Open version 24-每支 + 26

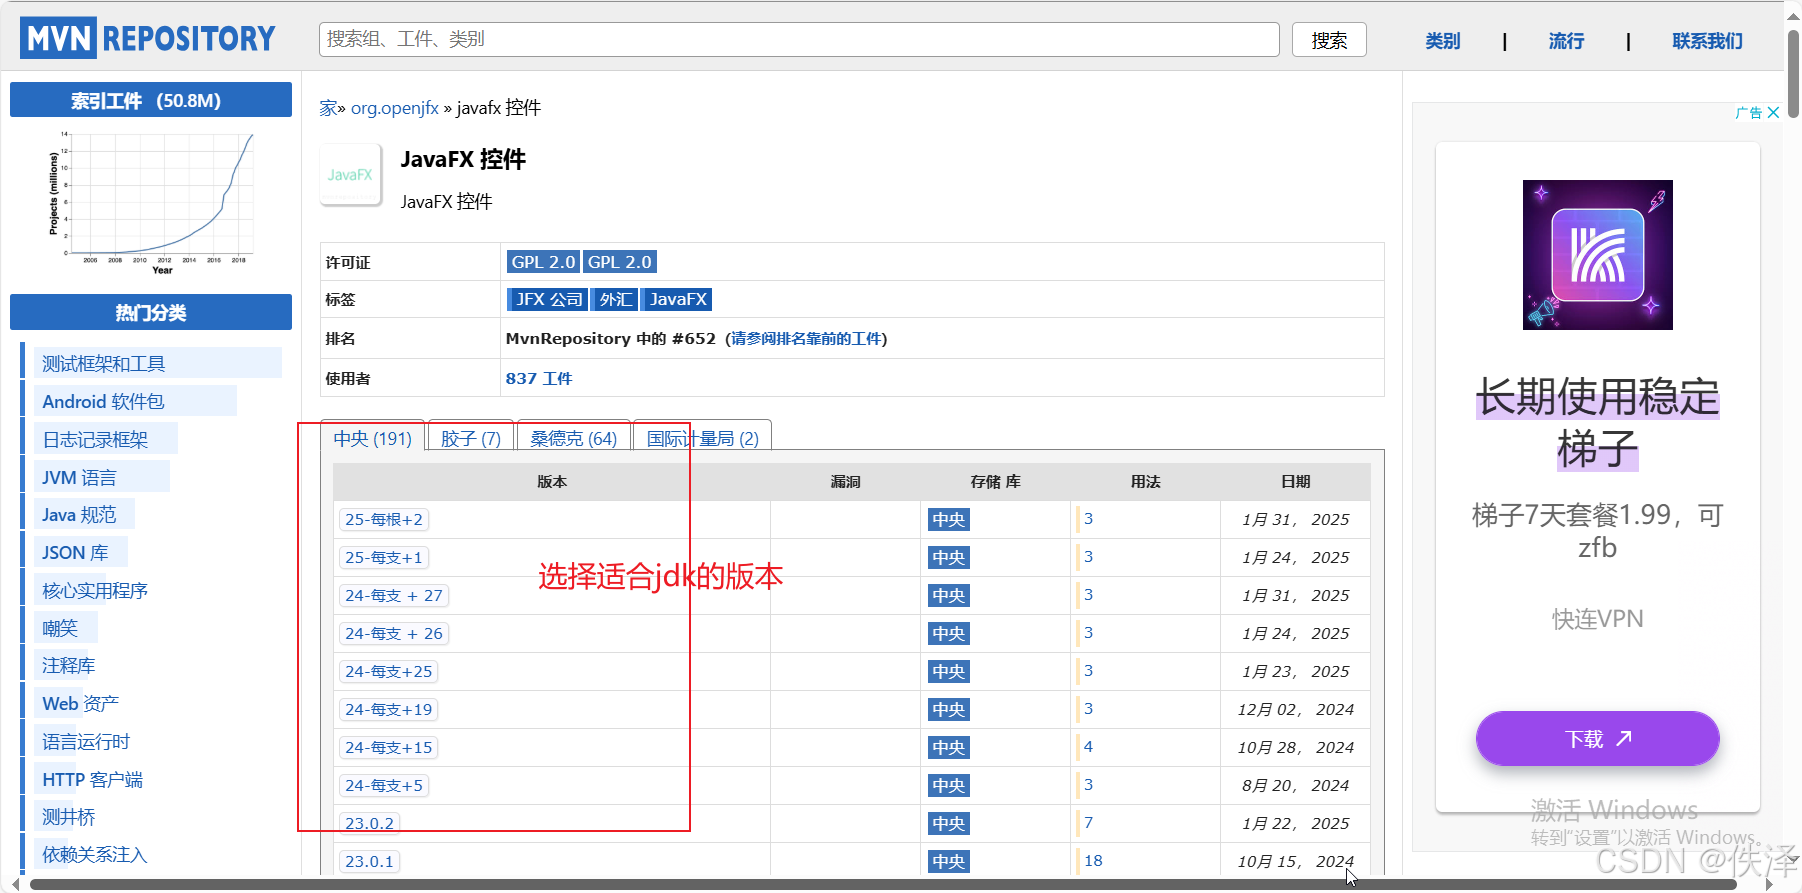pyautogui.click(x=394, y=633)
